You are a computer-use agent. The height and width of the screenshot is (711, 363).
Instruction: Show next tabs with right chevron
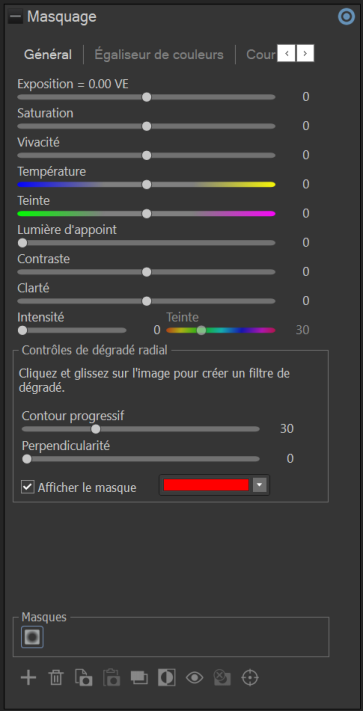click(305, 54)
